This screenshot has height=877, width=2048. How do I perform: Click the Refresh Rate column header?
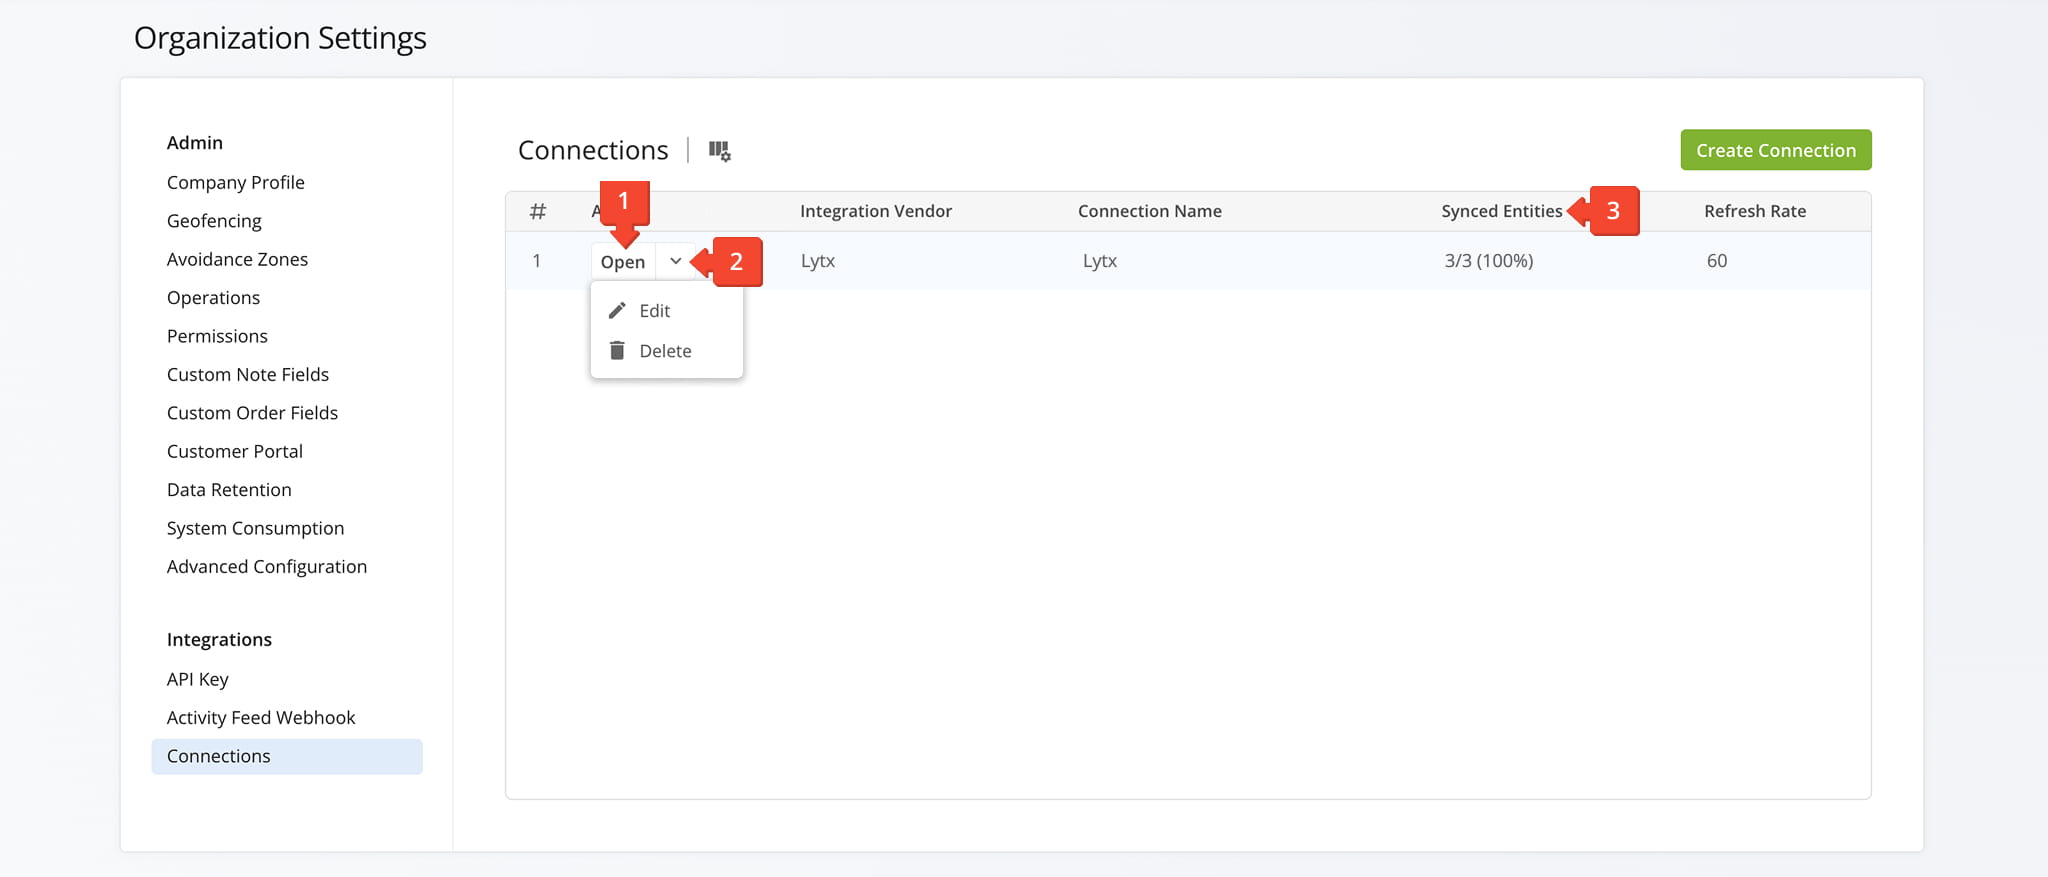1754,211
